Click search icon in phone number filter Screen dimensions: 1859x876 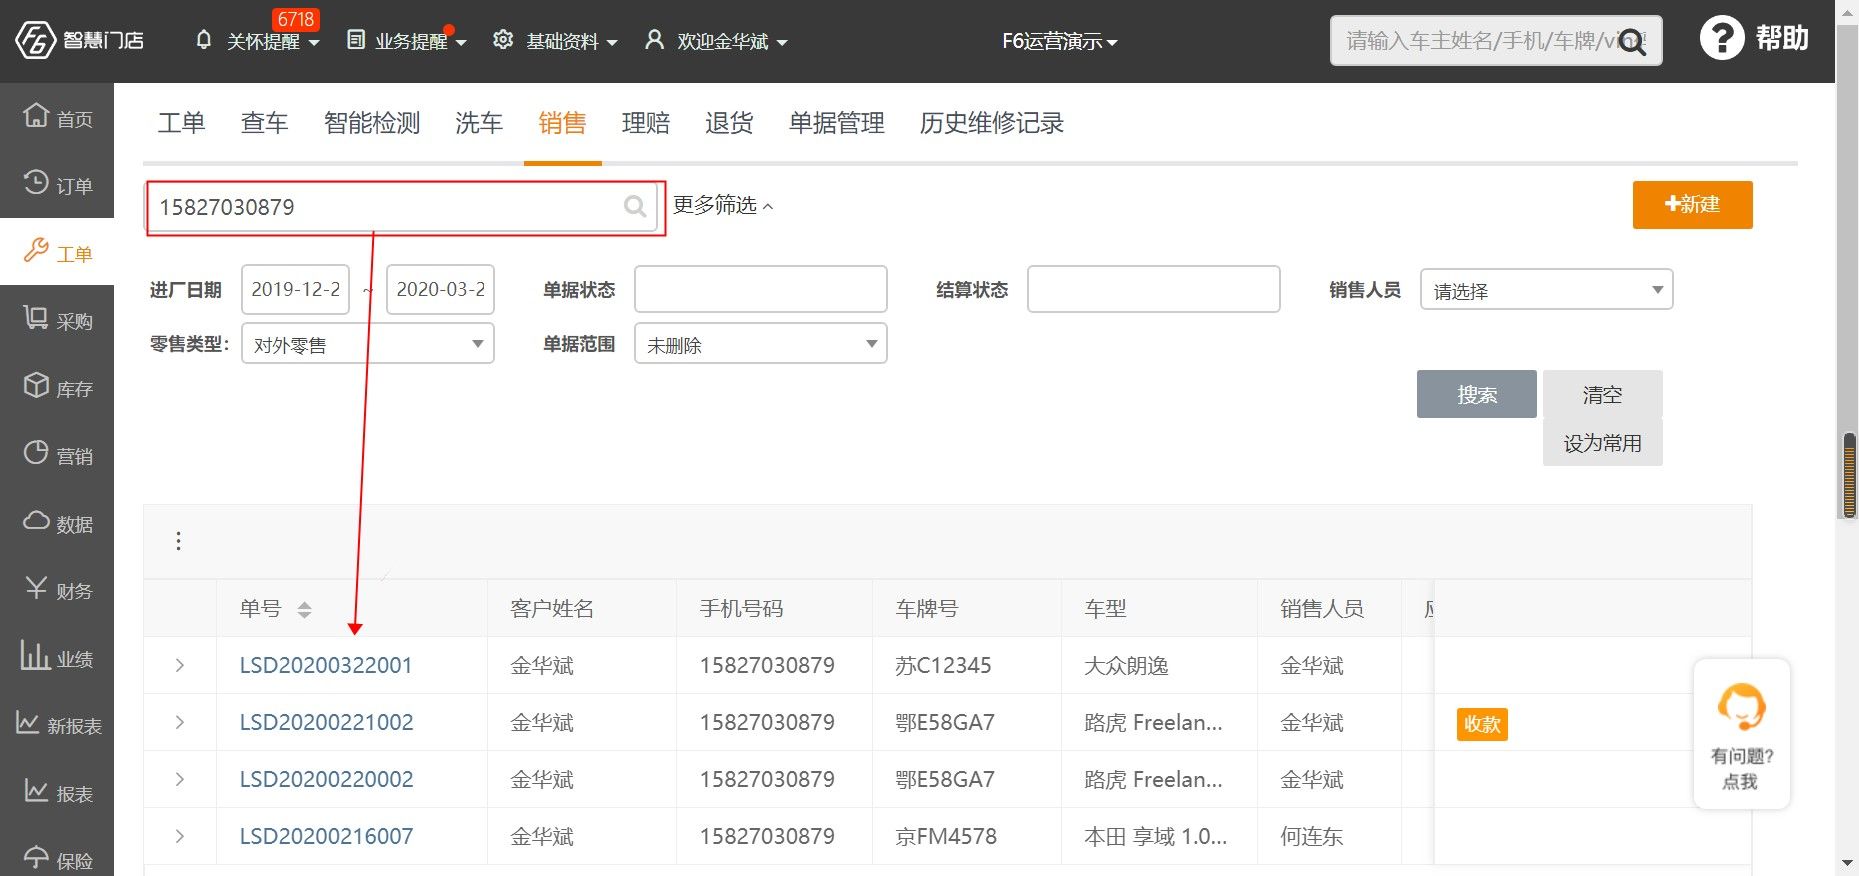tap(635, 206)
